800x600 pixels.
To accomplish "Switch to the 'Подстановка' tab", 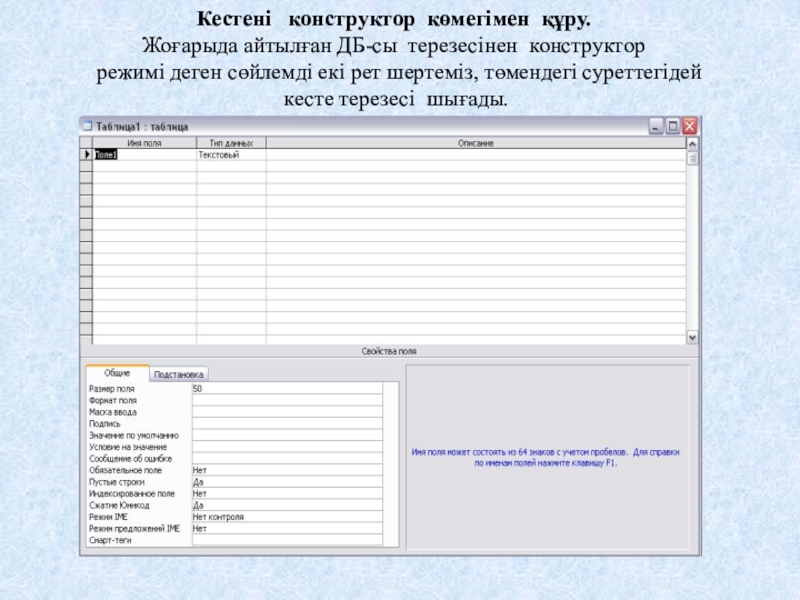I will (x=179, y=374).
